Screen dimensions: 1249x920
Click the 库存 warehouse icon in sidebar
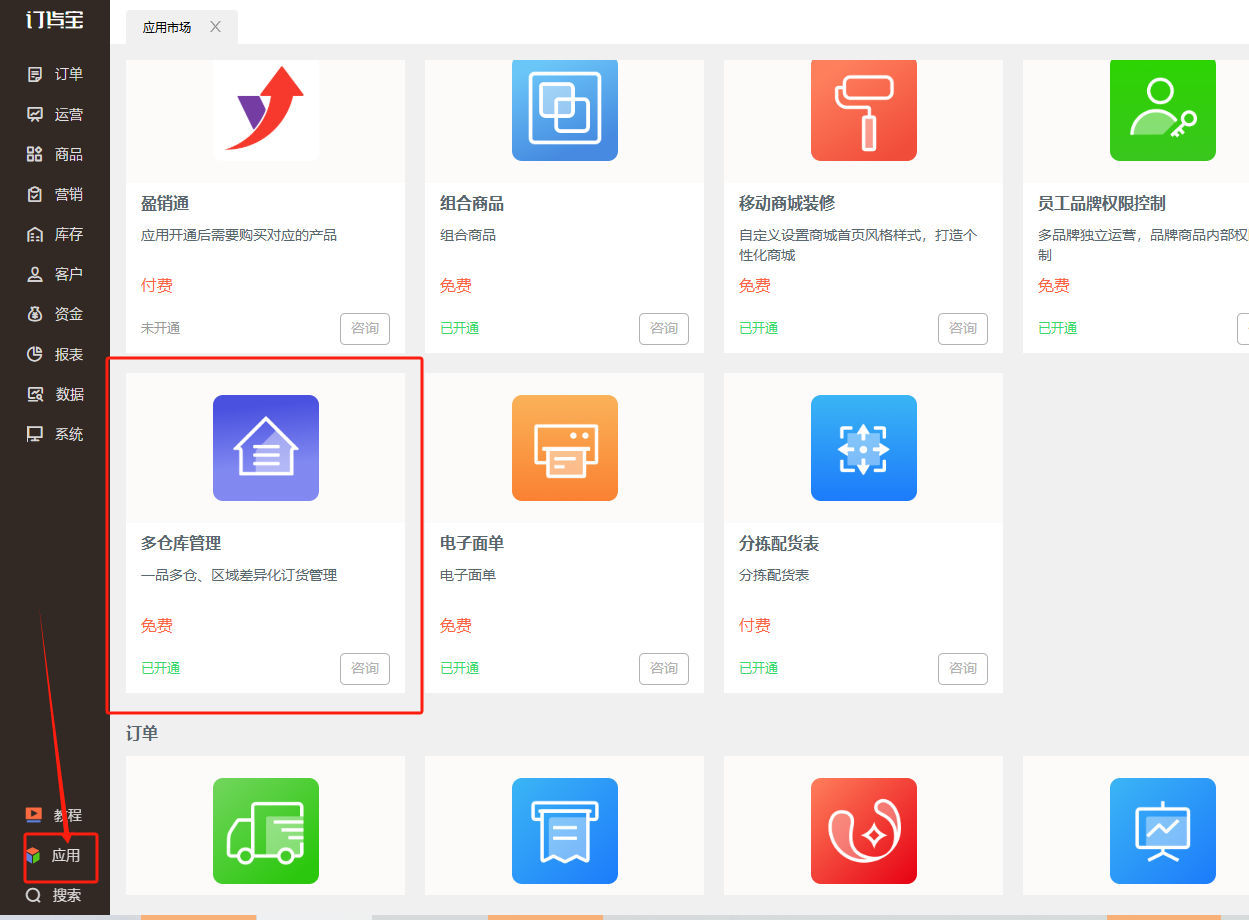tap(35, 234)
